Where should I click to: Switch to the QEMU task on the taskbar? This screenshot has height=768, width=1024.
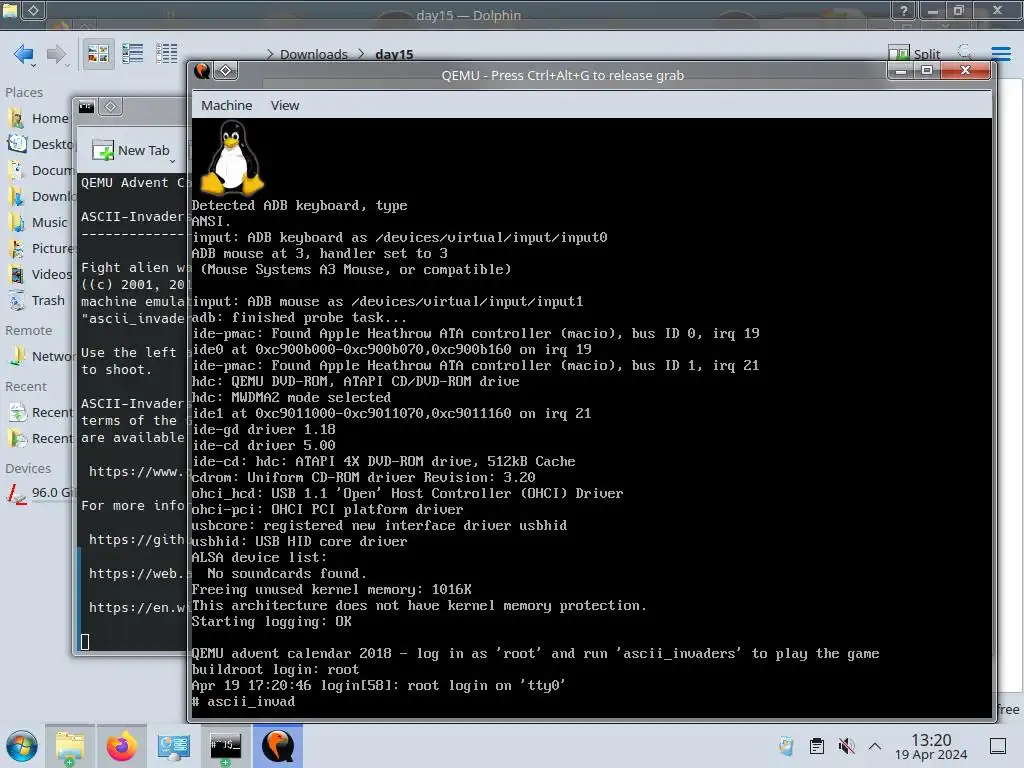coord(278,746)
